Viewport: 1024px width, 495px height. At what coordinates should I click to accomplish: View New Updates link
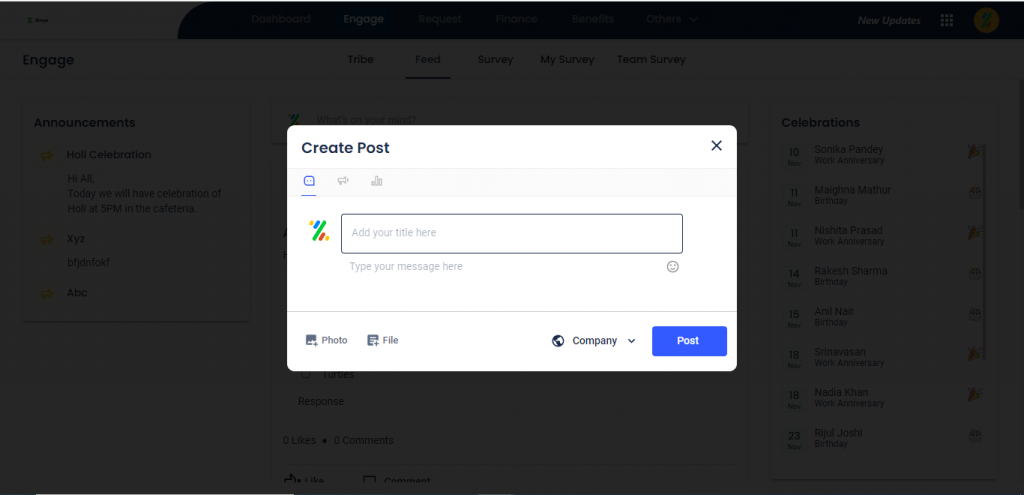click(x=889, y=21)
